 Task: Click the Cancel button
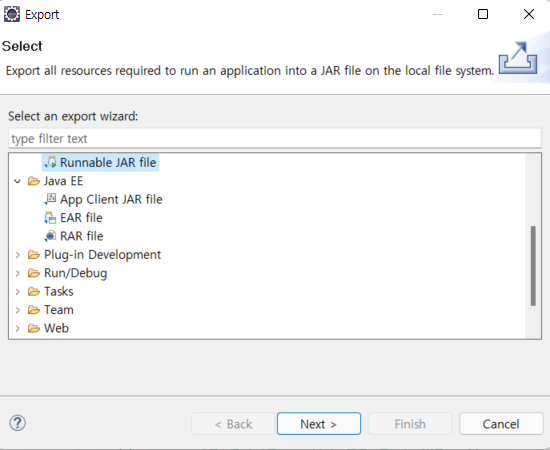pyautogui.click(x=501, y=424)
